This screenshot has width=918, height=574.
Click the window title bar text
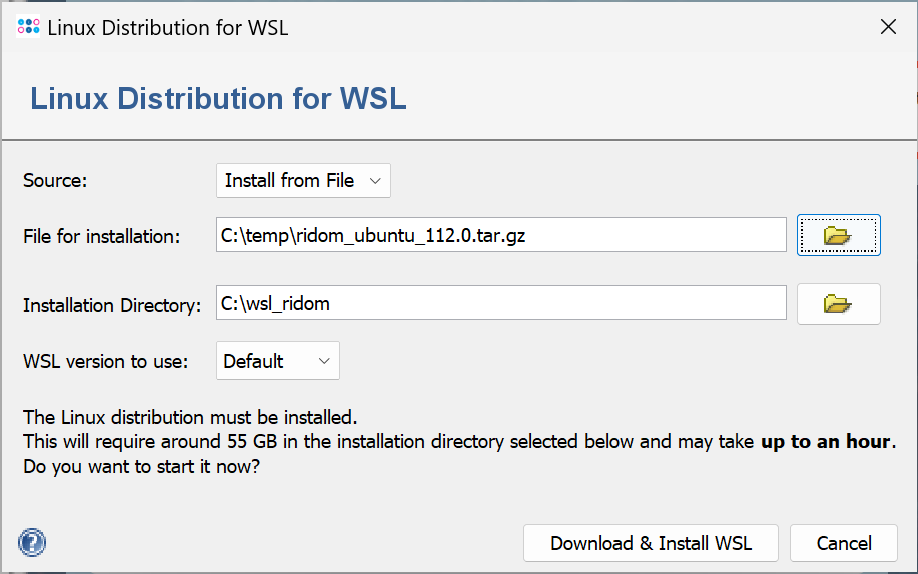(168, 28)
